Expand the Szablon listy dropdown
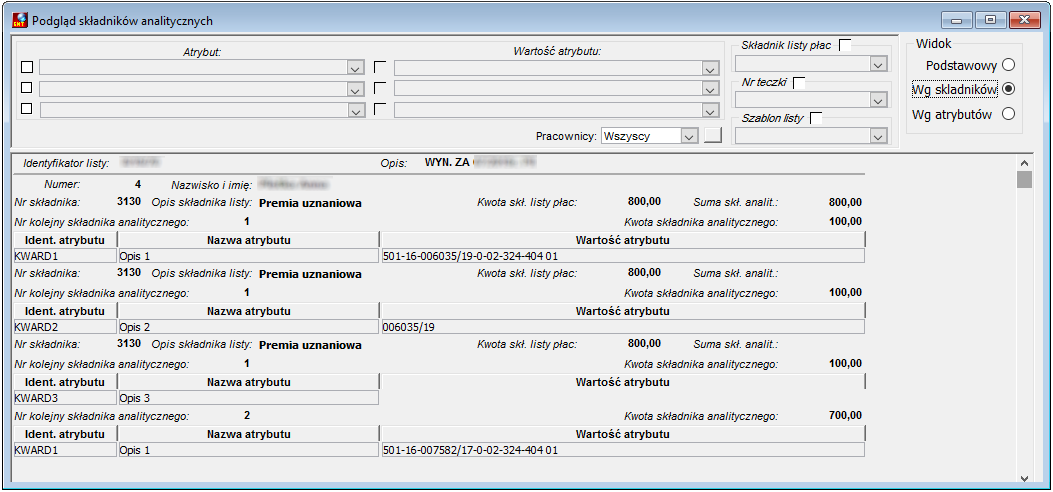The image size is (1053, 492). pyautogui.click(x=877, y=136)
